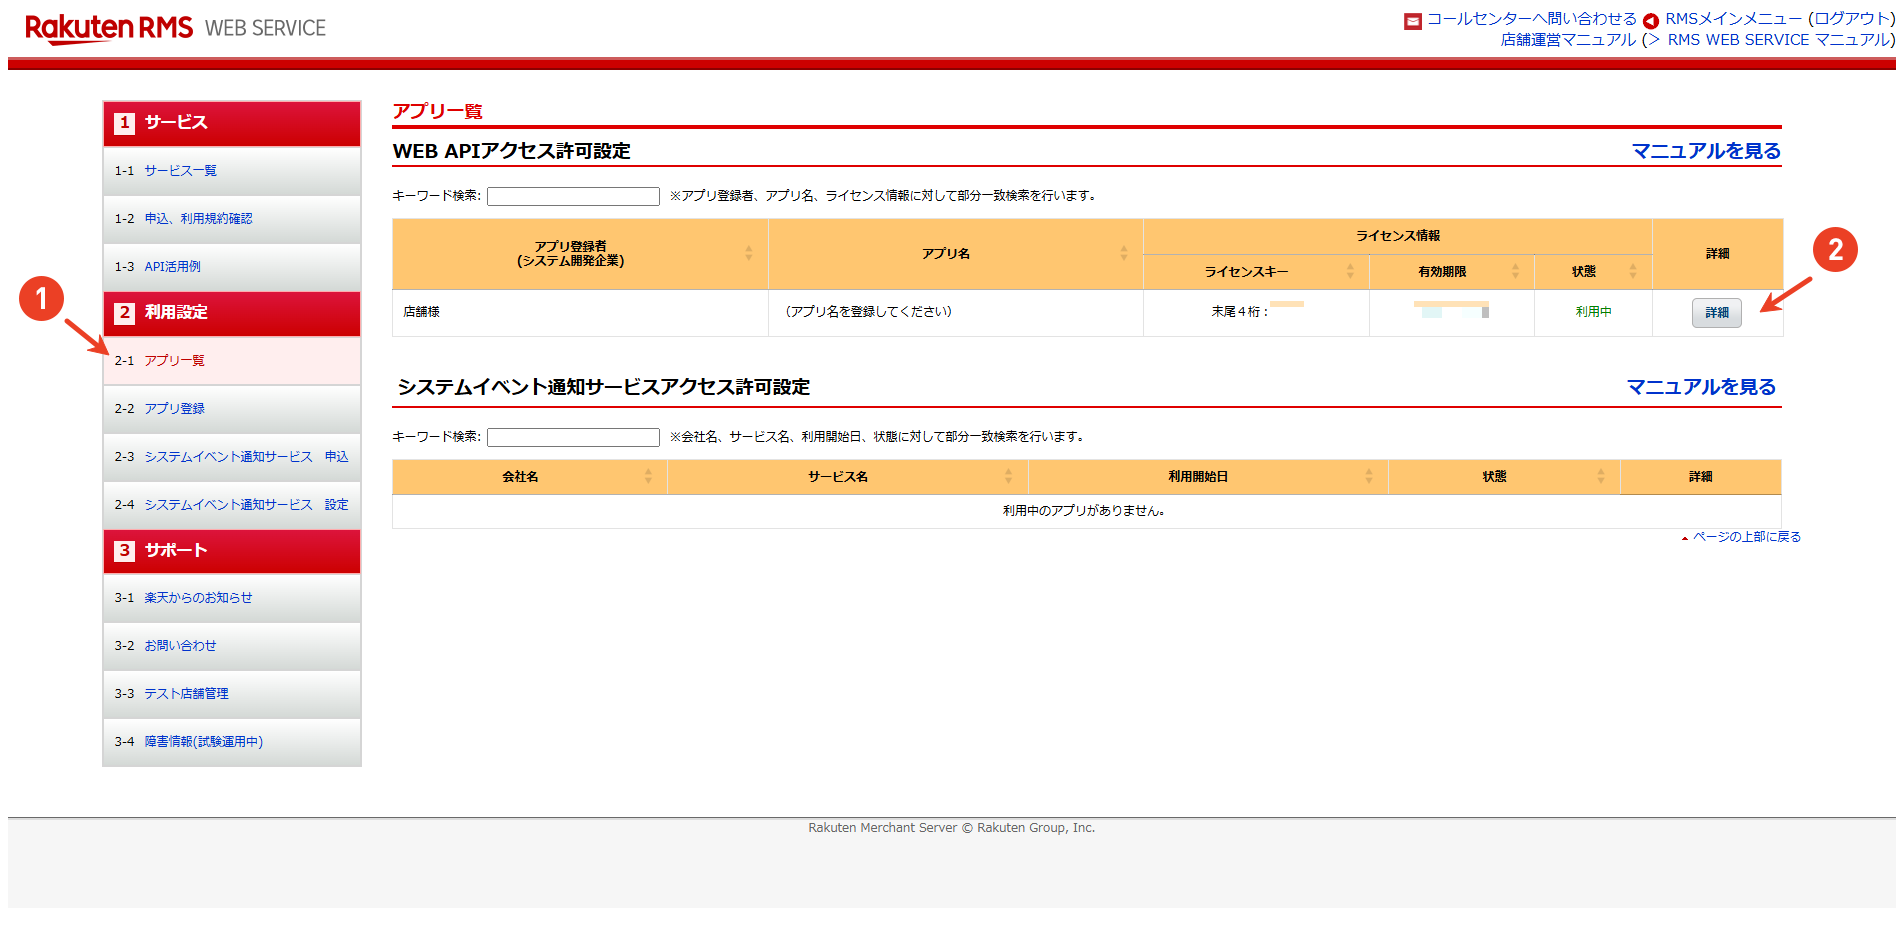This screenshot has width=1904, height=951.
Task: Click system event keyword search field
Action: (x=573, y=437)
